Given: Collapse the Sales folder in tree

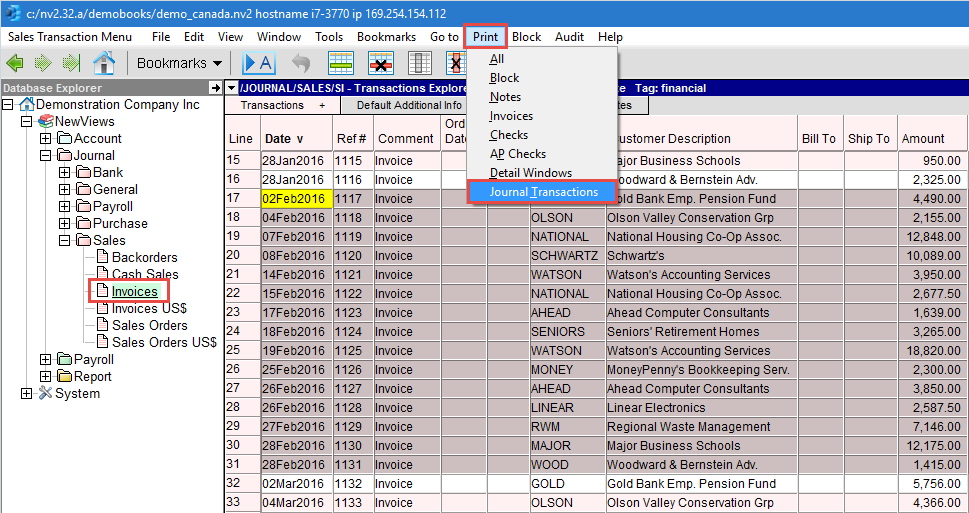Looking at the screenshot, I should (x=64, y=241).
